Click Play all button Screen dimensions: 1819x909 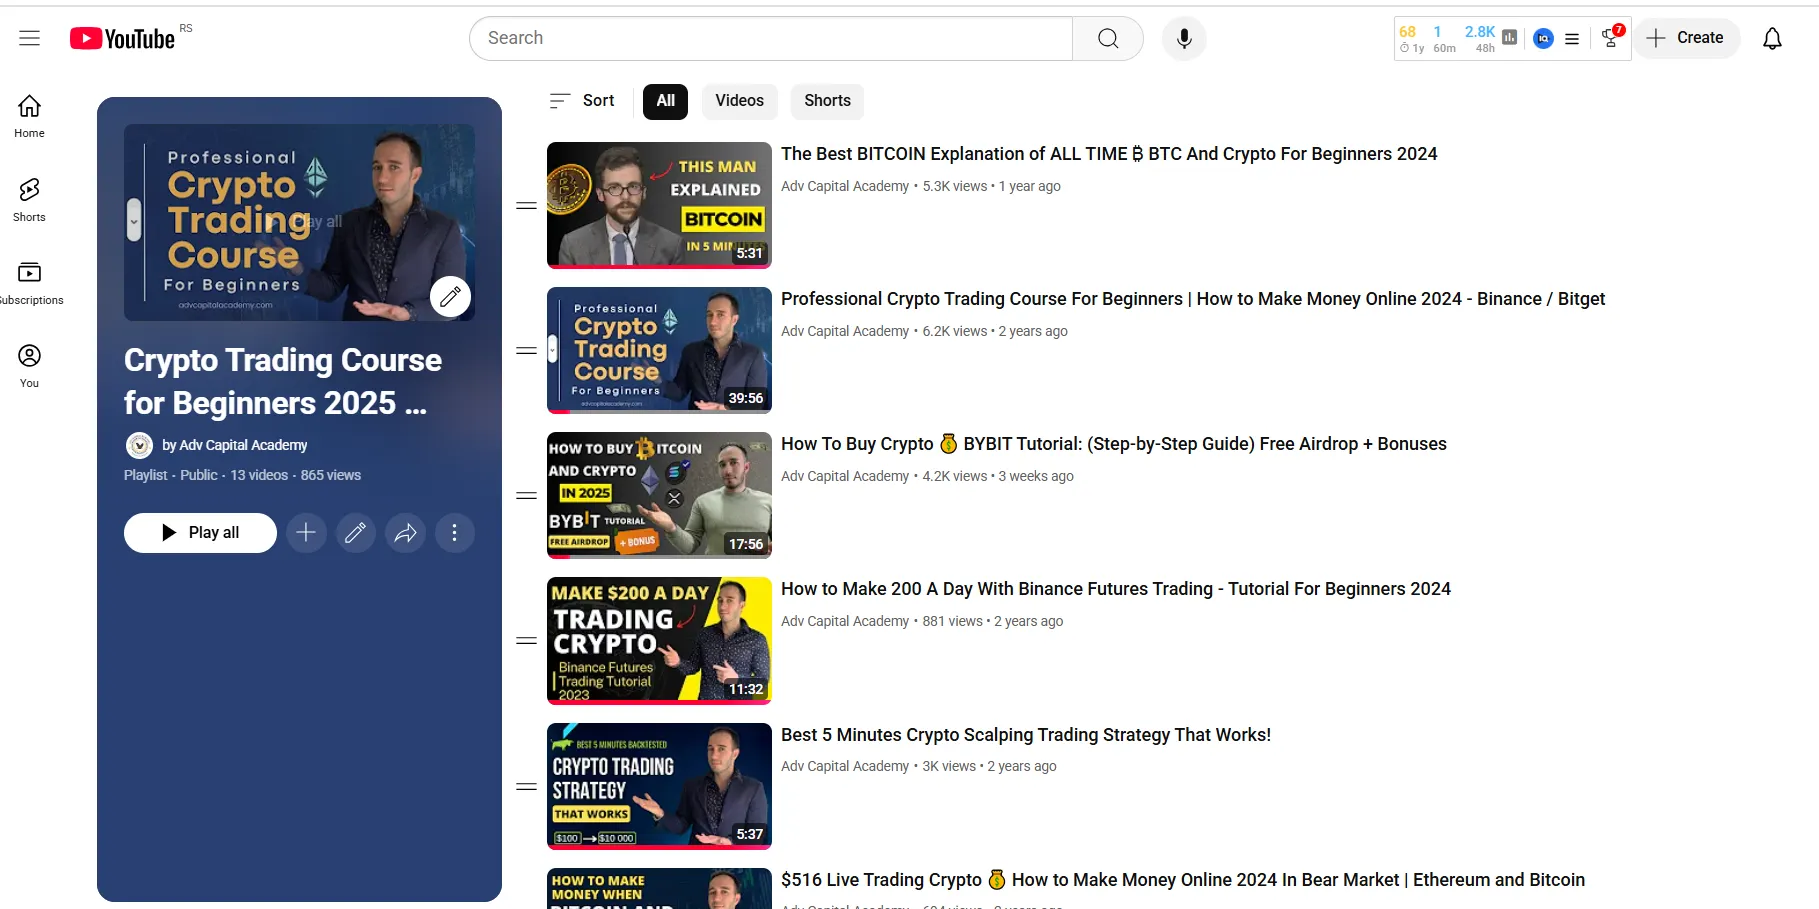(x=200, y=533)
